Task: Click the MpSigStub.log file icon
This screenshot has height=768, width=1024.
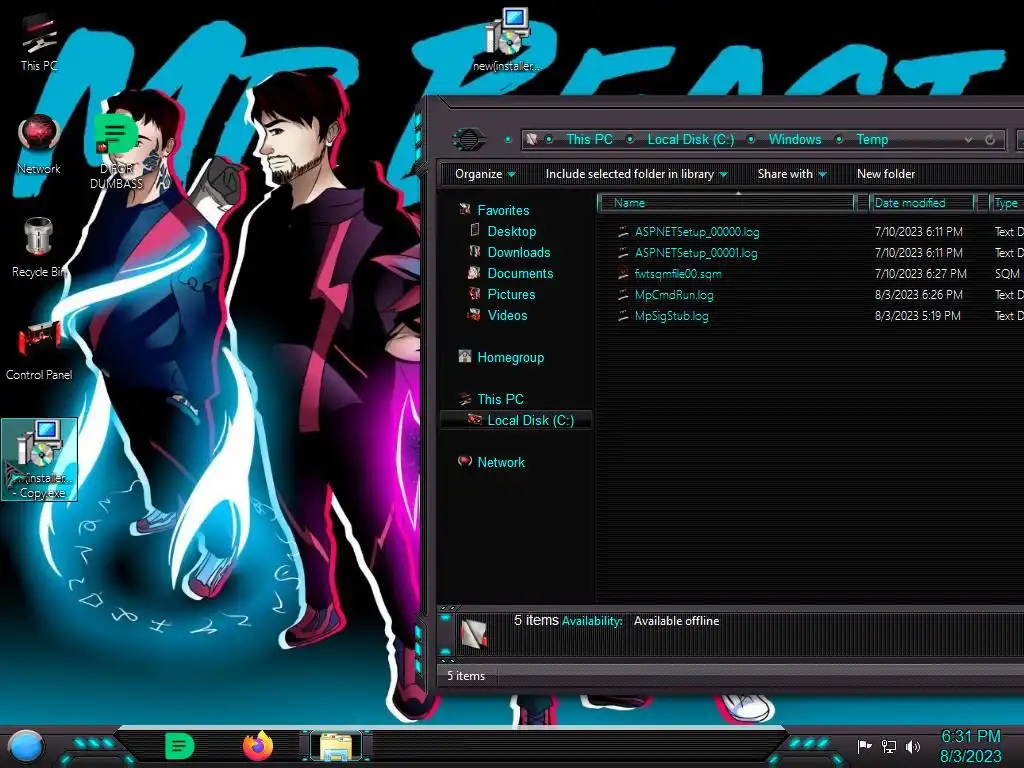Action: tap(623, 315)
